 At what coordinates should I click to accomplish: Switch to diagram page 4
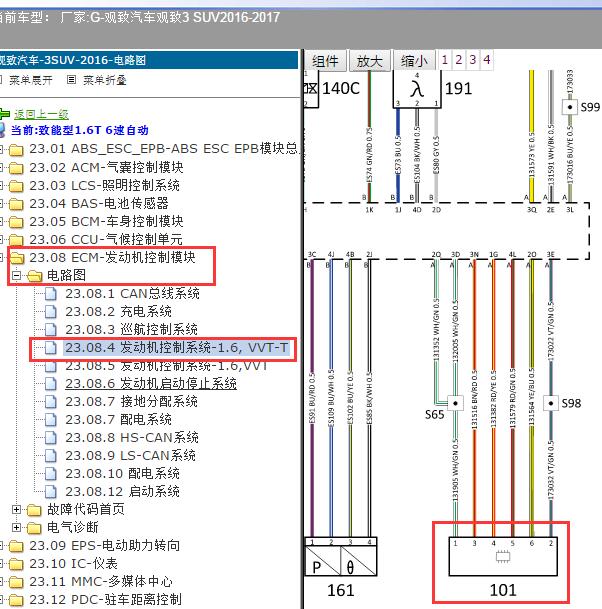coord(487,60)
